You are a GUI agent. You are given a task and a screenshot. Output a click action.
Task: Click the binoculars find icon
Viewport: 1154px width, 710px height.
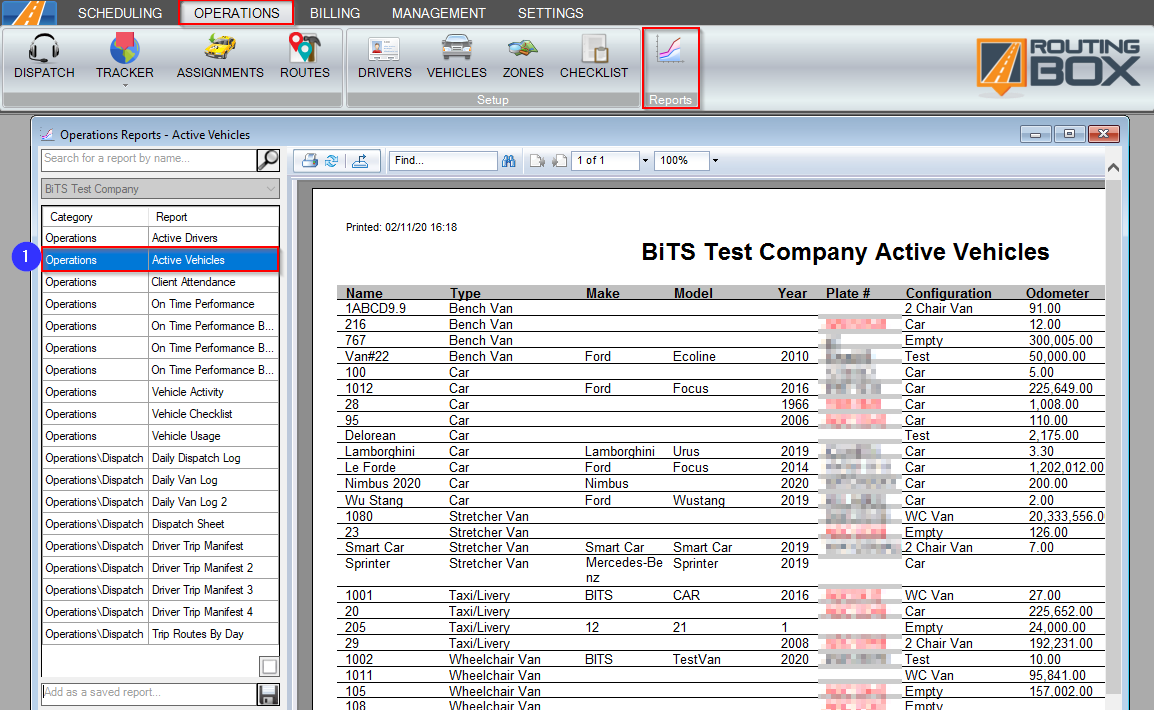(x=509, y=160)
